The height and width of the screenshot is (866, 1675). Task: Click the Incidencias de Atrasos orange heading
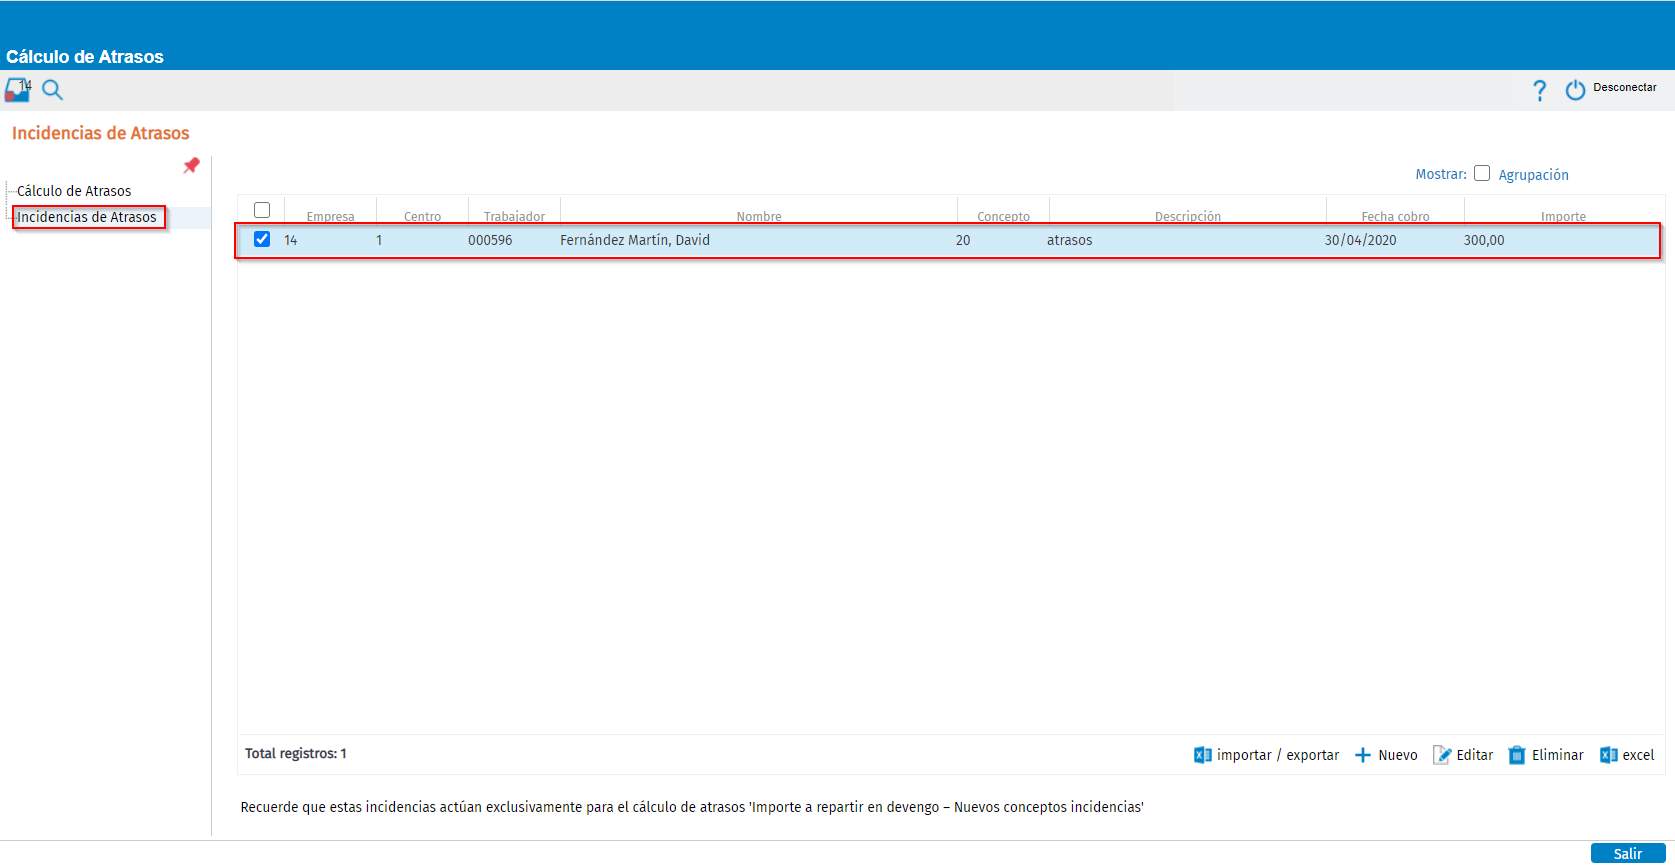[x=100, y=133]
